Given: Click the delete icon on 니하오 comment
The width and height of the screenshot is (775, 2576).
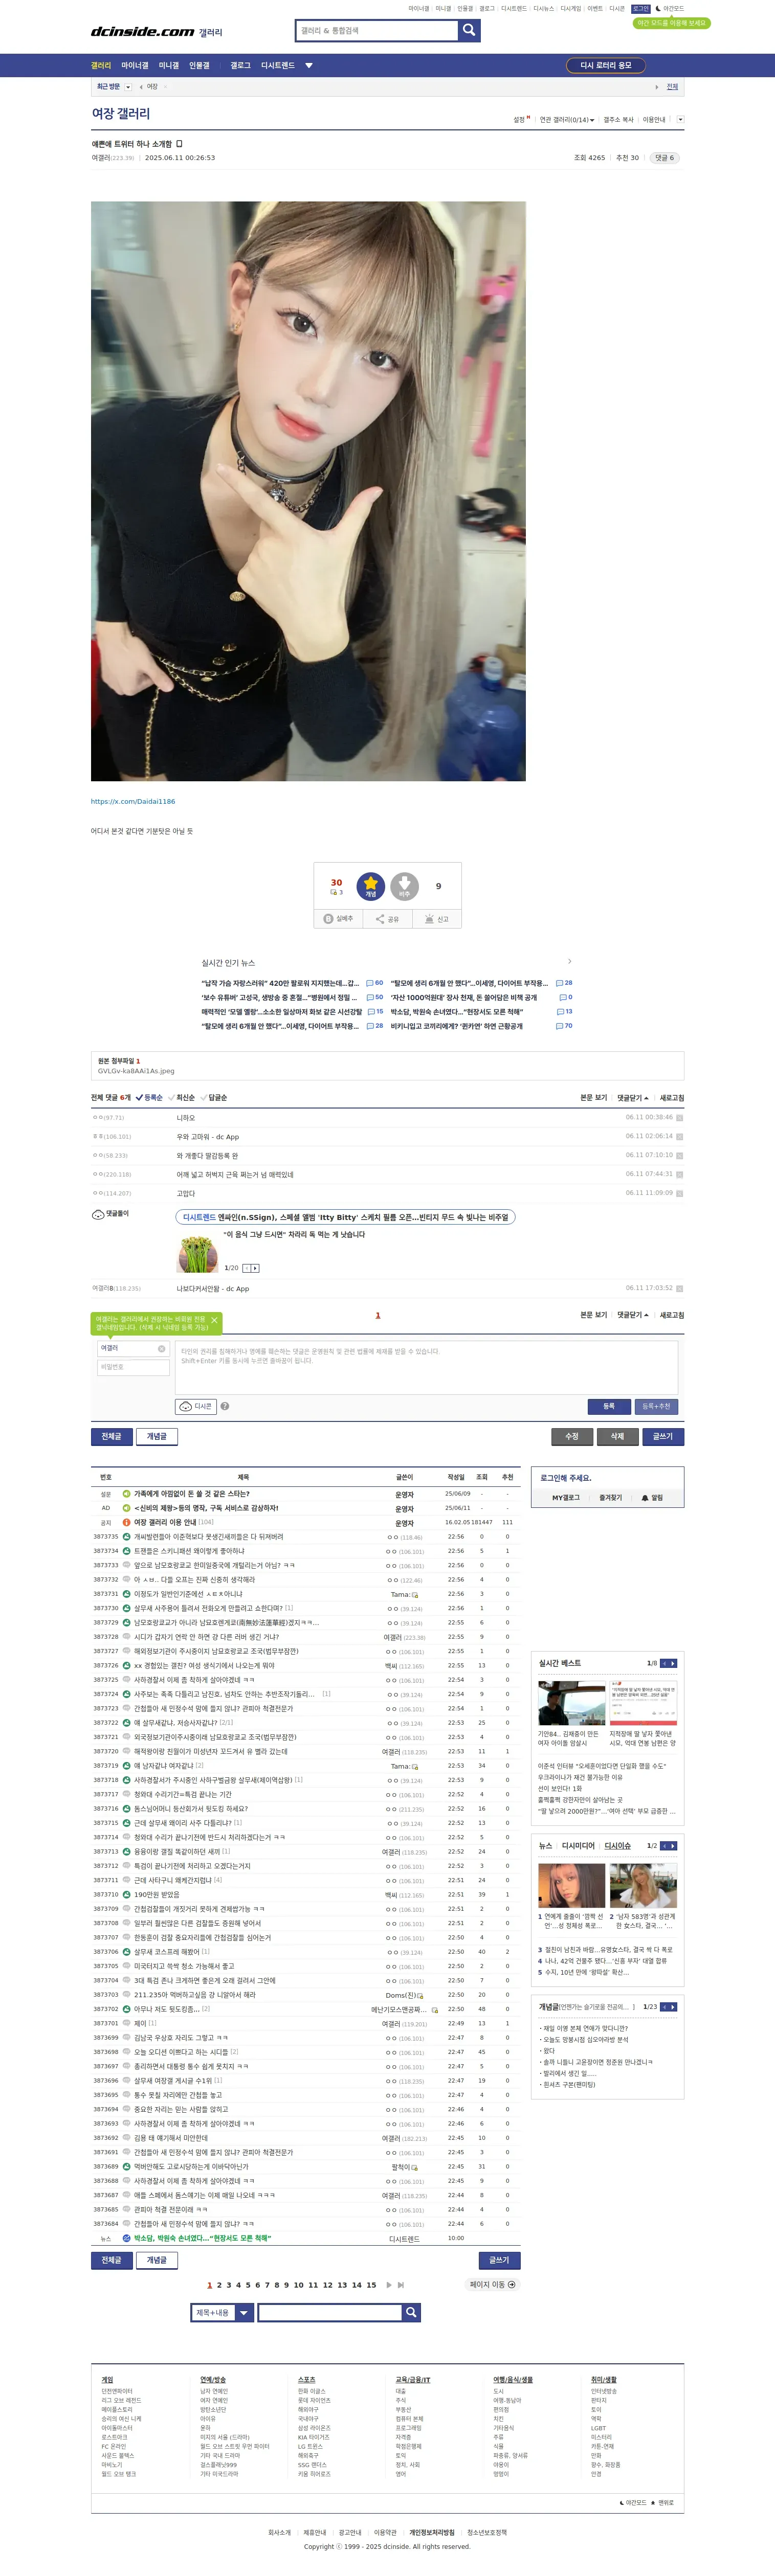Looking at the screenshot, I should pyautogui.click(x=680, y=1118).
